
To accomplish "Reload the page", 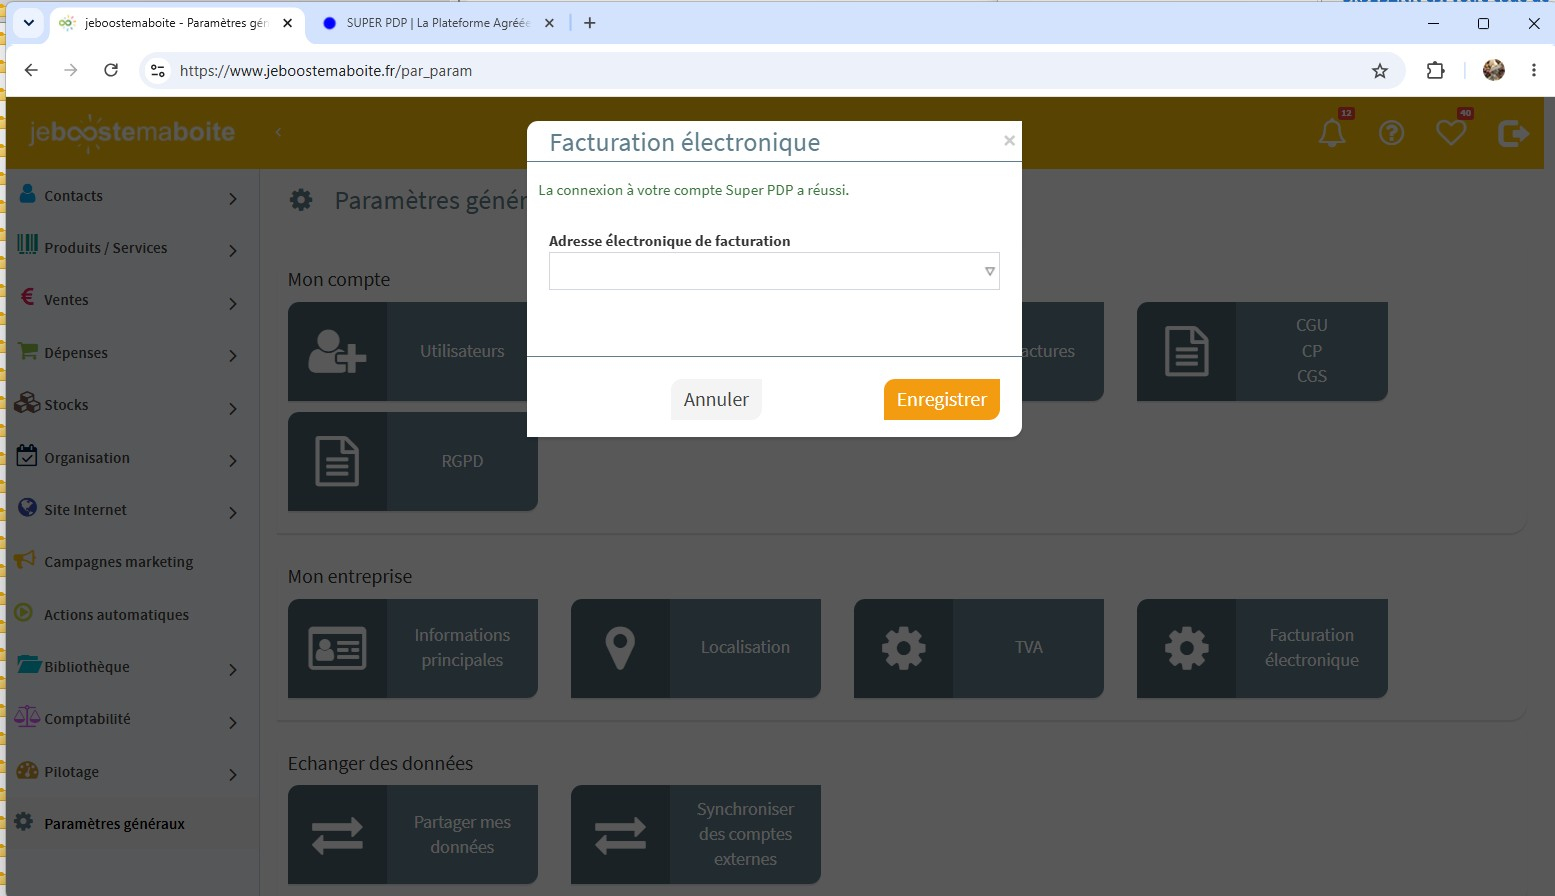I will [111, 70].
